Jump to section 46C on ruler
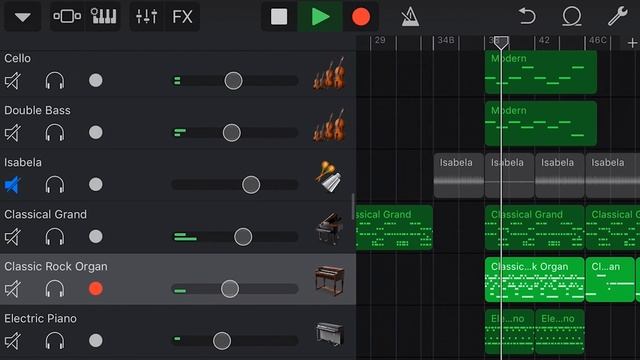 pos(598,40)
